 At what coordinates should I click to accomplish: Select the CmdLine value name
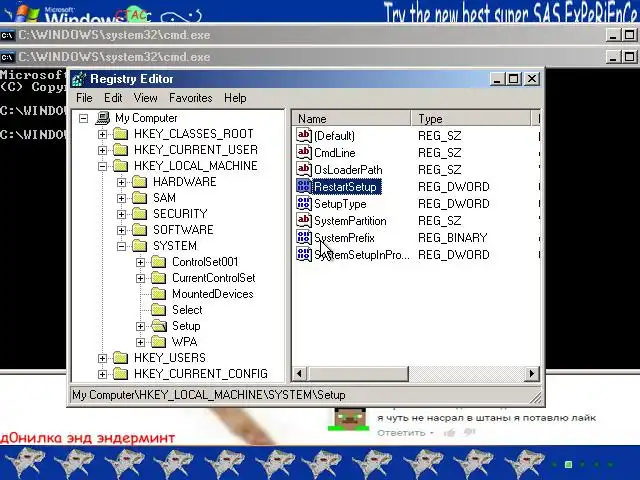tap(335, 153)
